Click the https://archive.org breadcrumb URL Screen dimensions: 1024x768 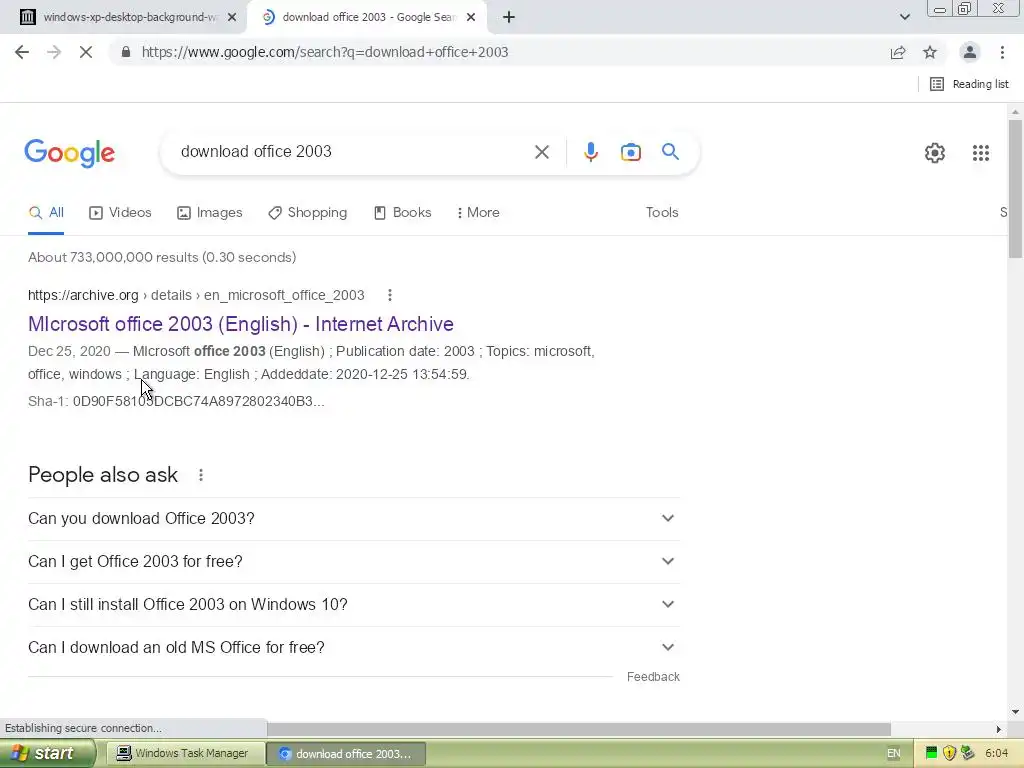tap(83, 295)
